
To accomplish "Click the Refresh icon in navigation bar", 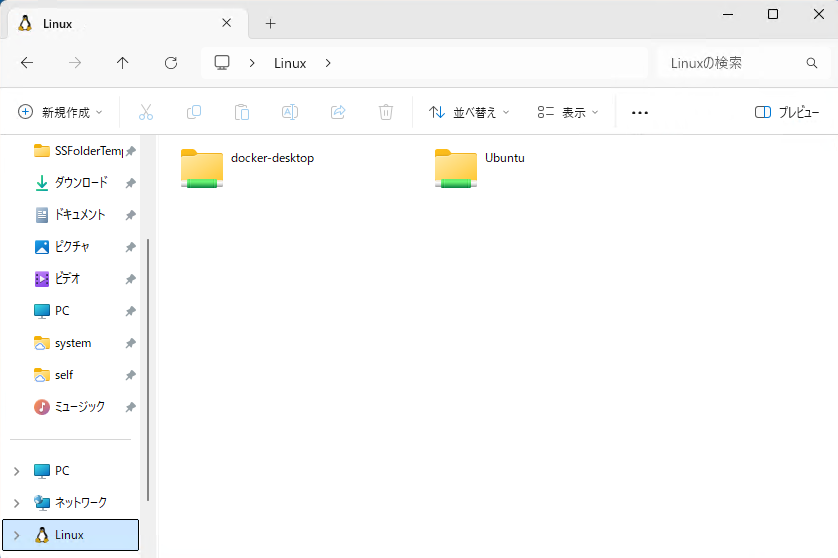I will (171, 63).
